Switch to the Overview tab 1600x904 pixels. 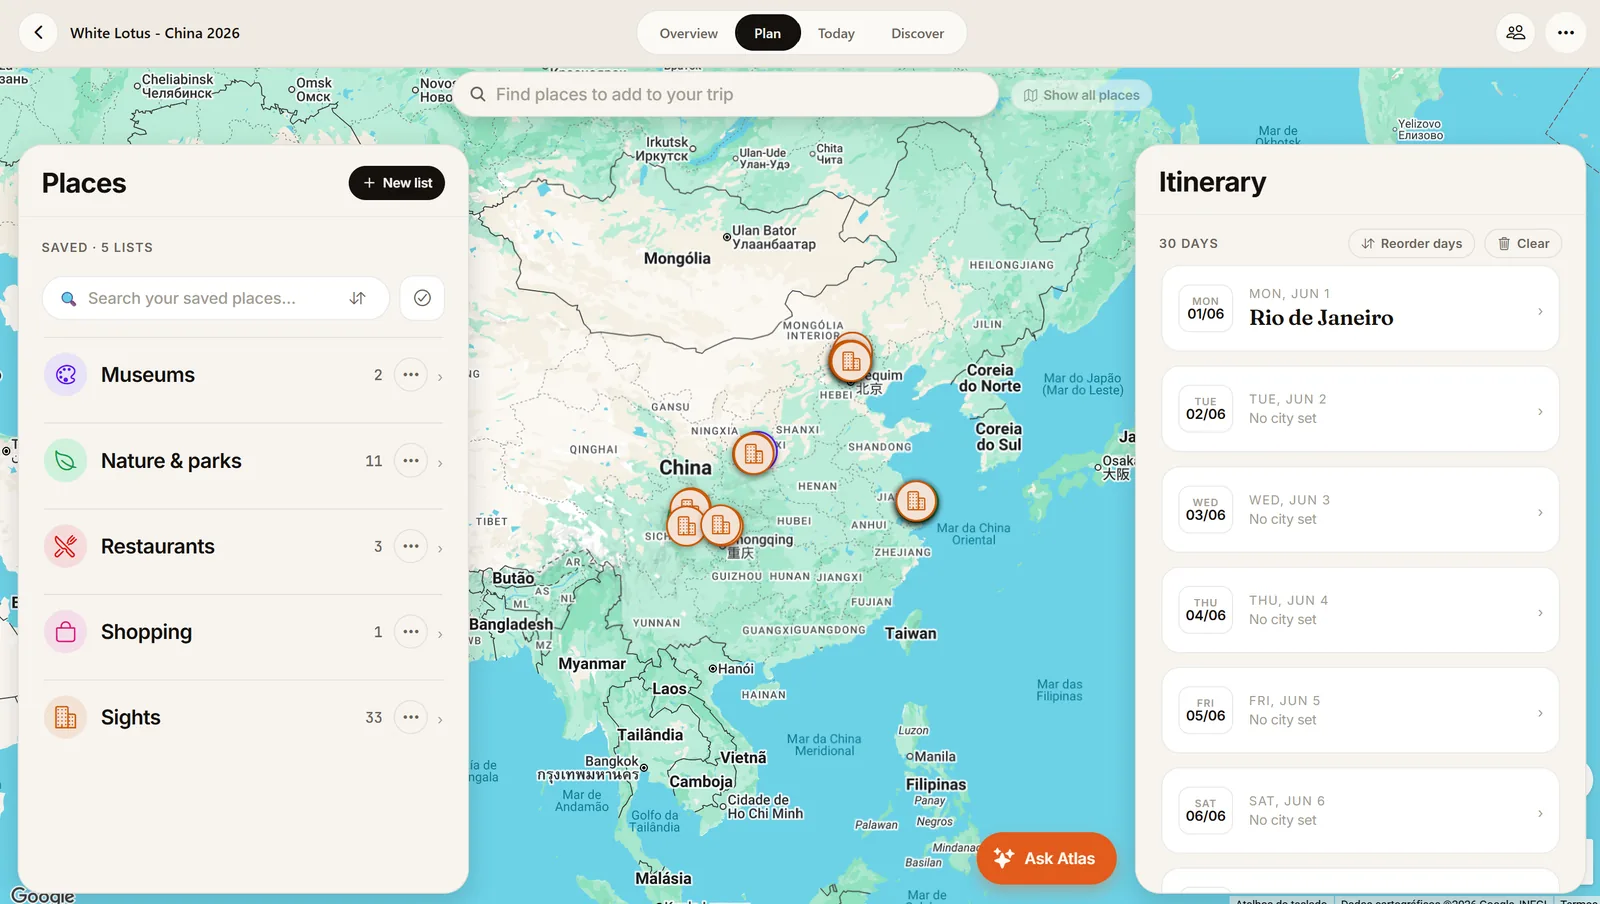688,33
